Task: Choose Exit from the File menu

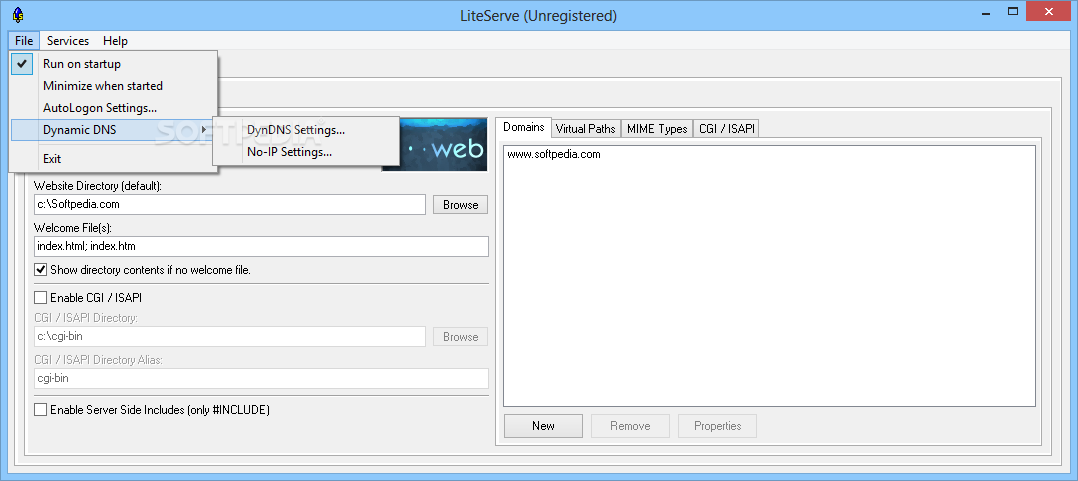Action: click(x=114, y=159)
